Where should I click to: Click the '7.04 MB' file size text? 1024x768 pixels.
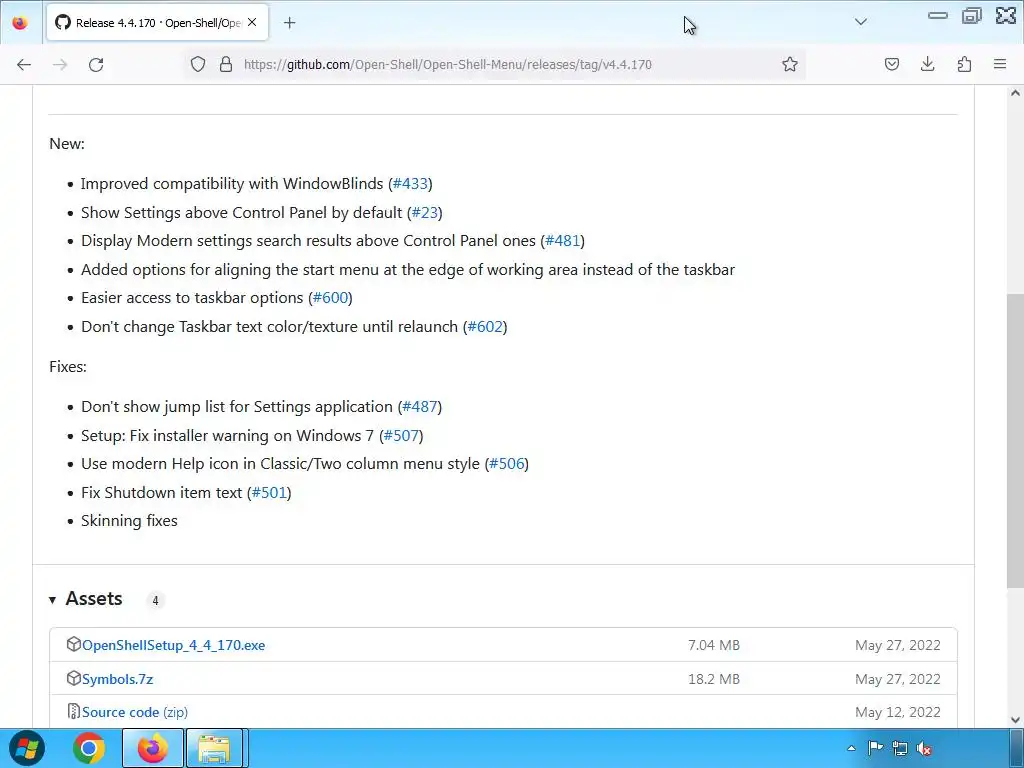pos(714,645)
